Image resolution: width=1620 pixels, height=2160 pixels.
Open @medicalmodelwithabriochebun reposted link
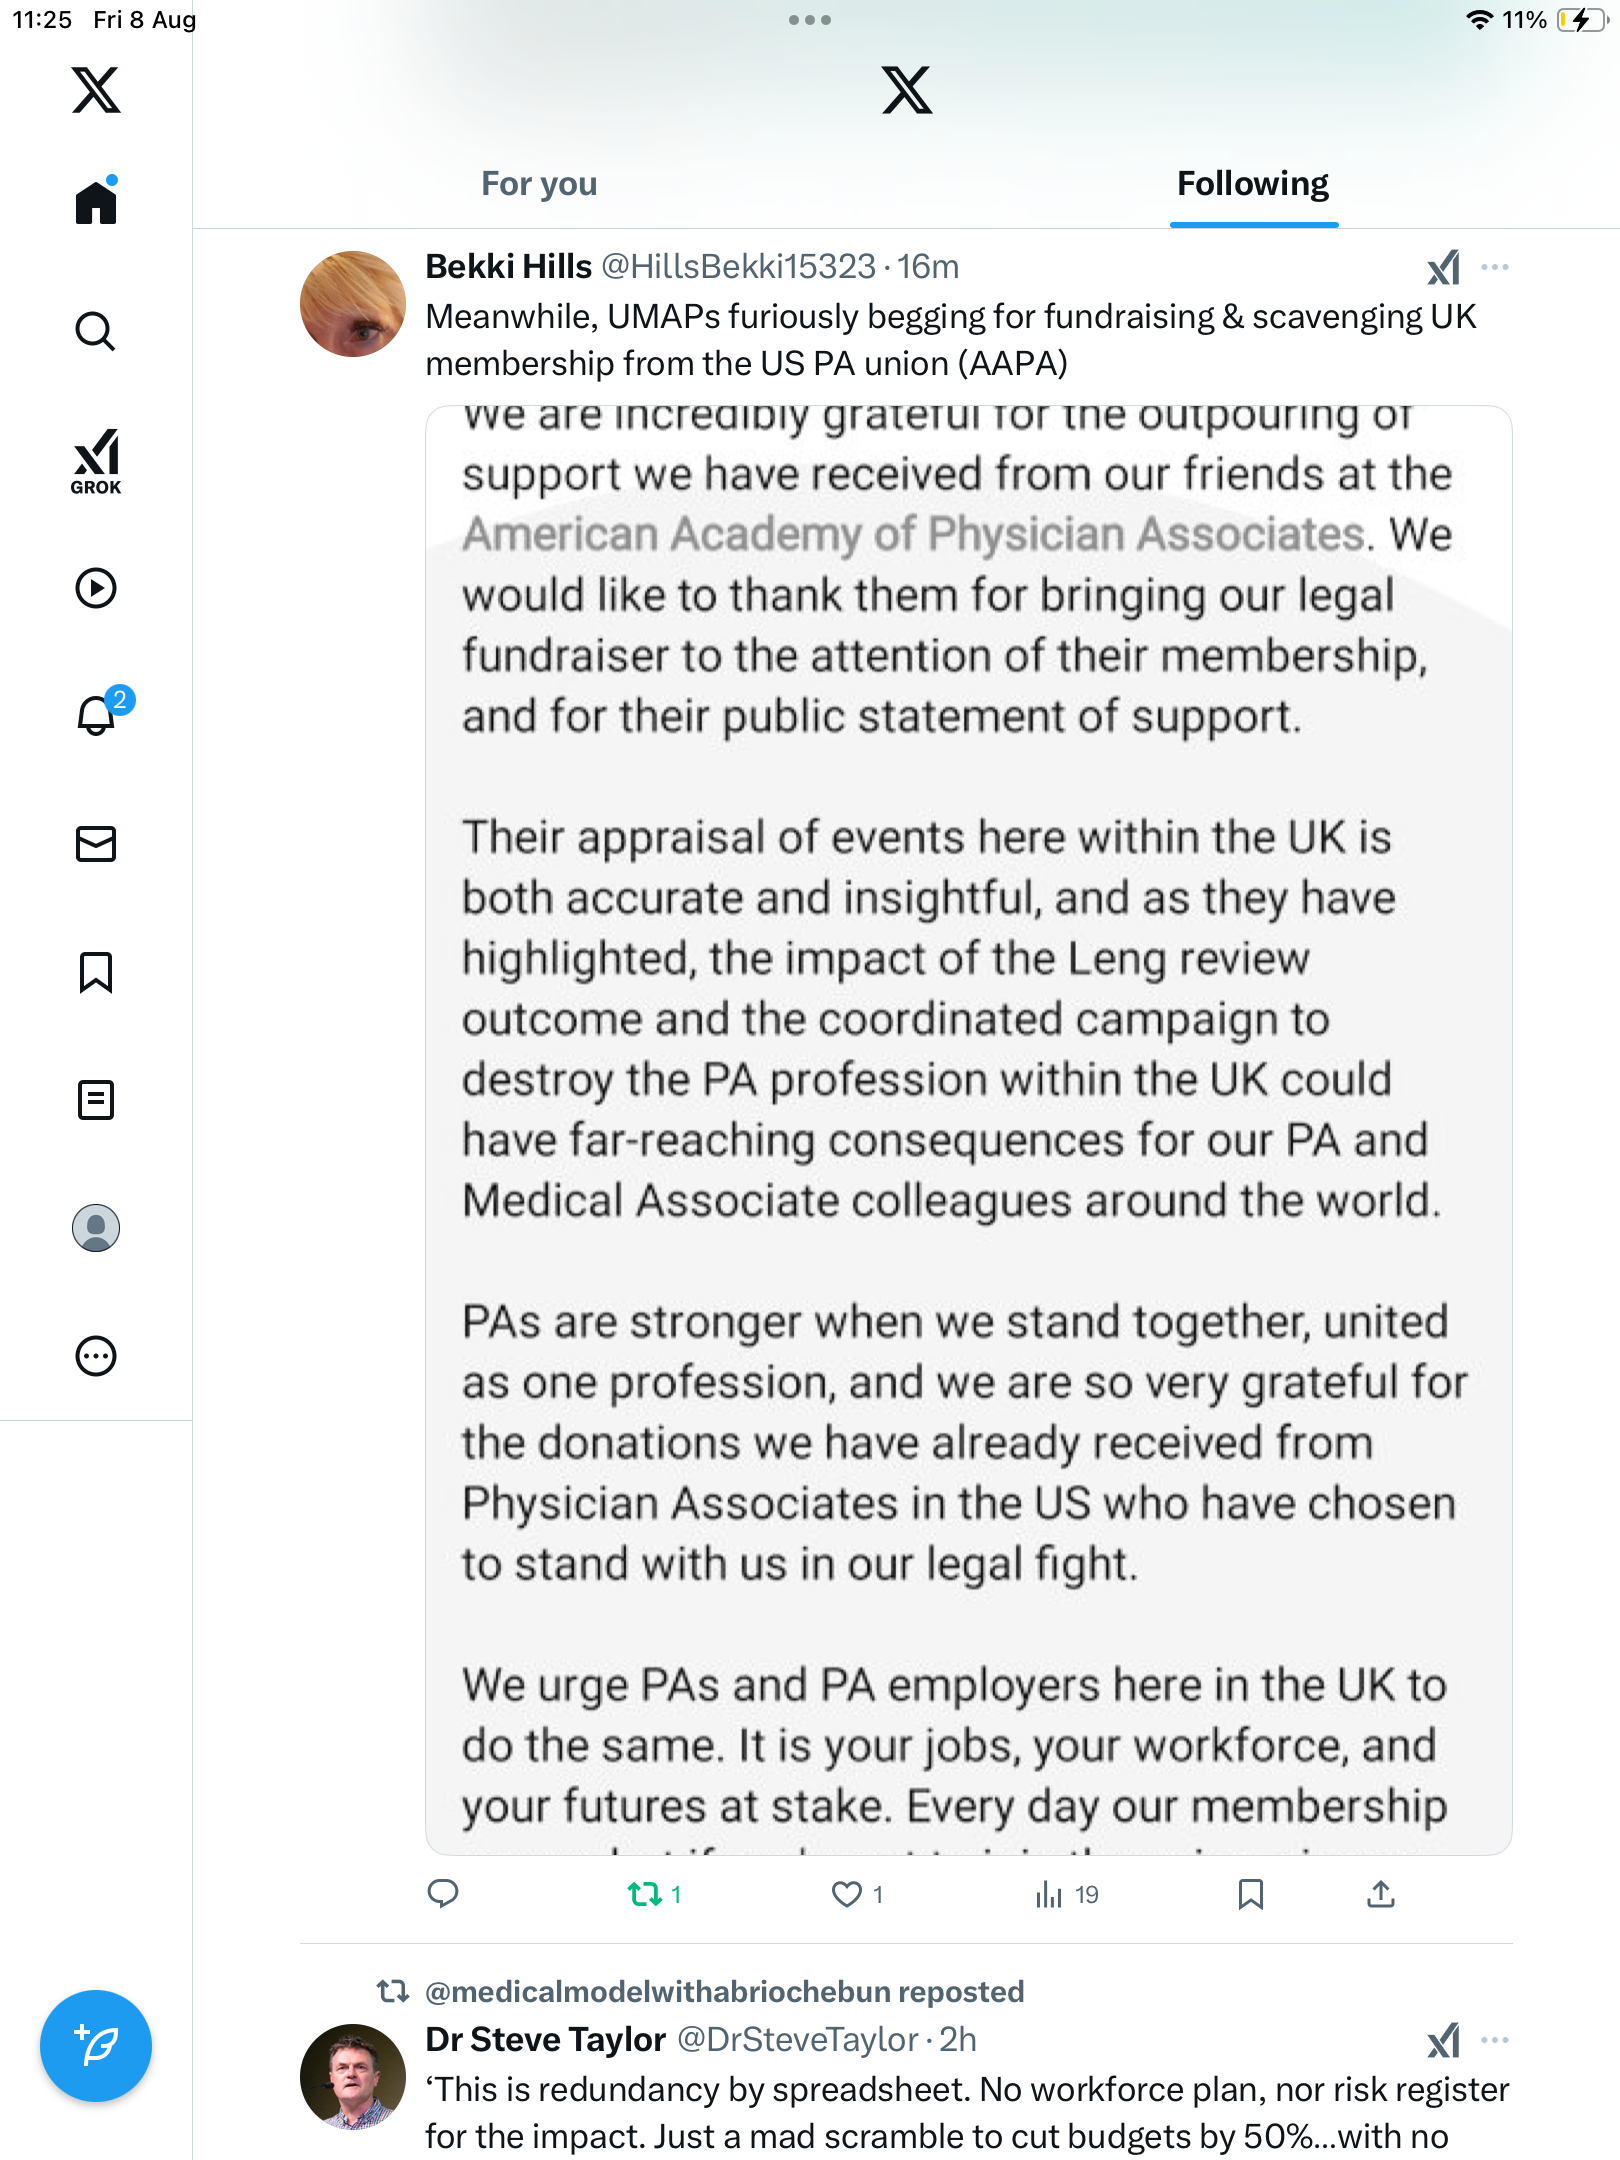coord(724,1991)
